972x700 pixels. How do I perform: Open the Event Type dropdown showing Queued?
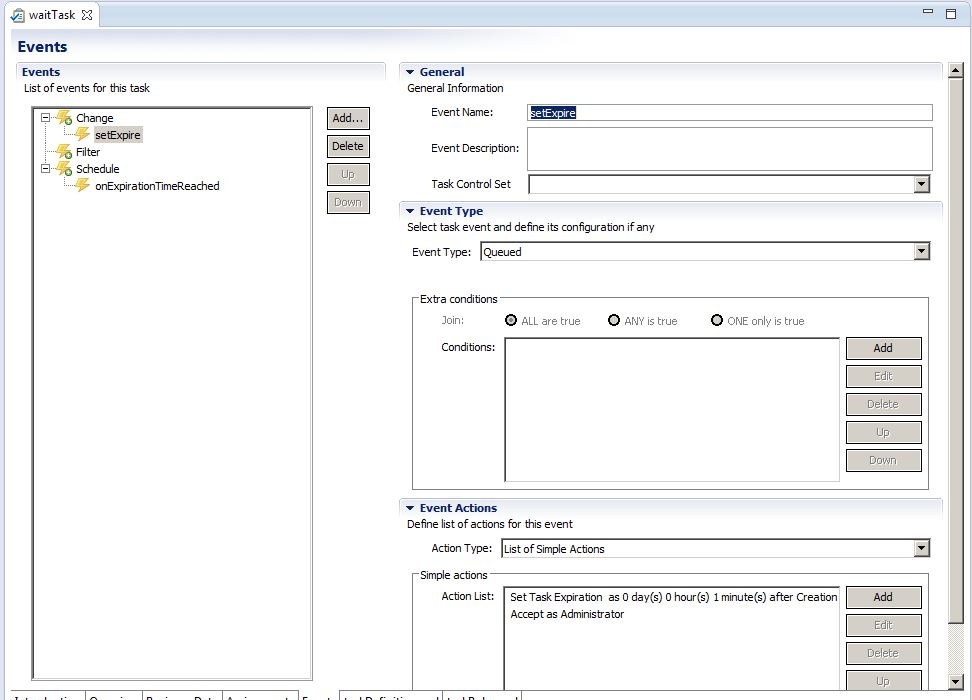click(921, 252)
